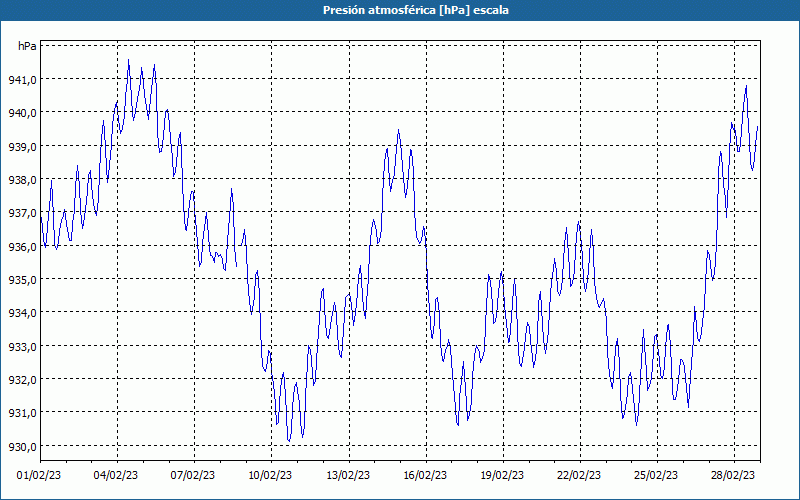Select the 10/02/23 date label

point(270,476)
